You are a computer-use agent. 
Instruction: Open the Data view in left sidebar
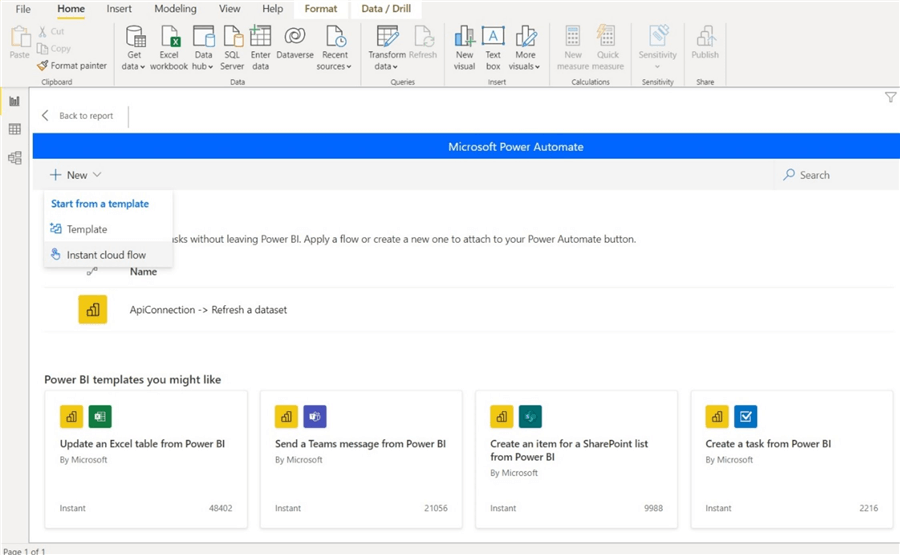14,129
